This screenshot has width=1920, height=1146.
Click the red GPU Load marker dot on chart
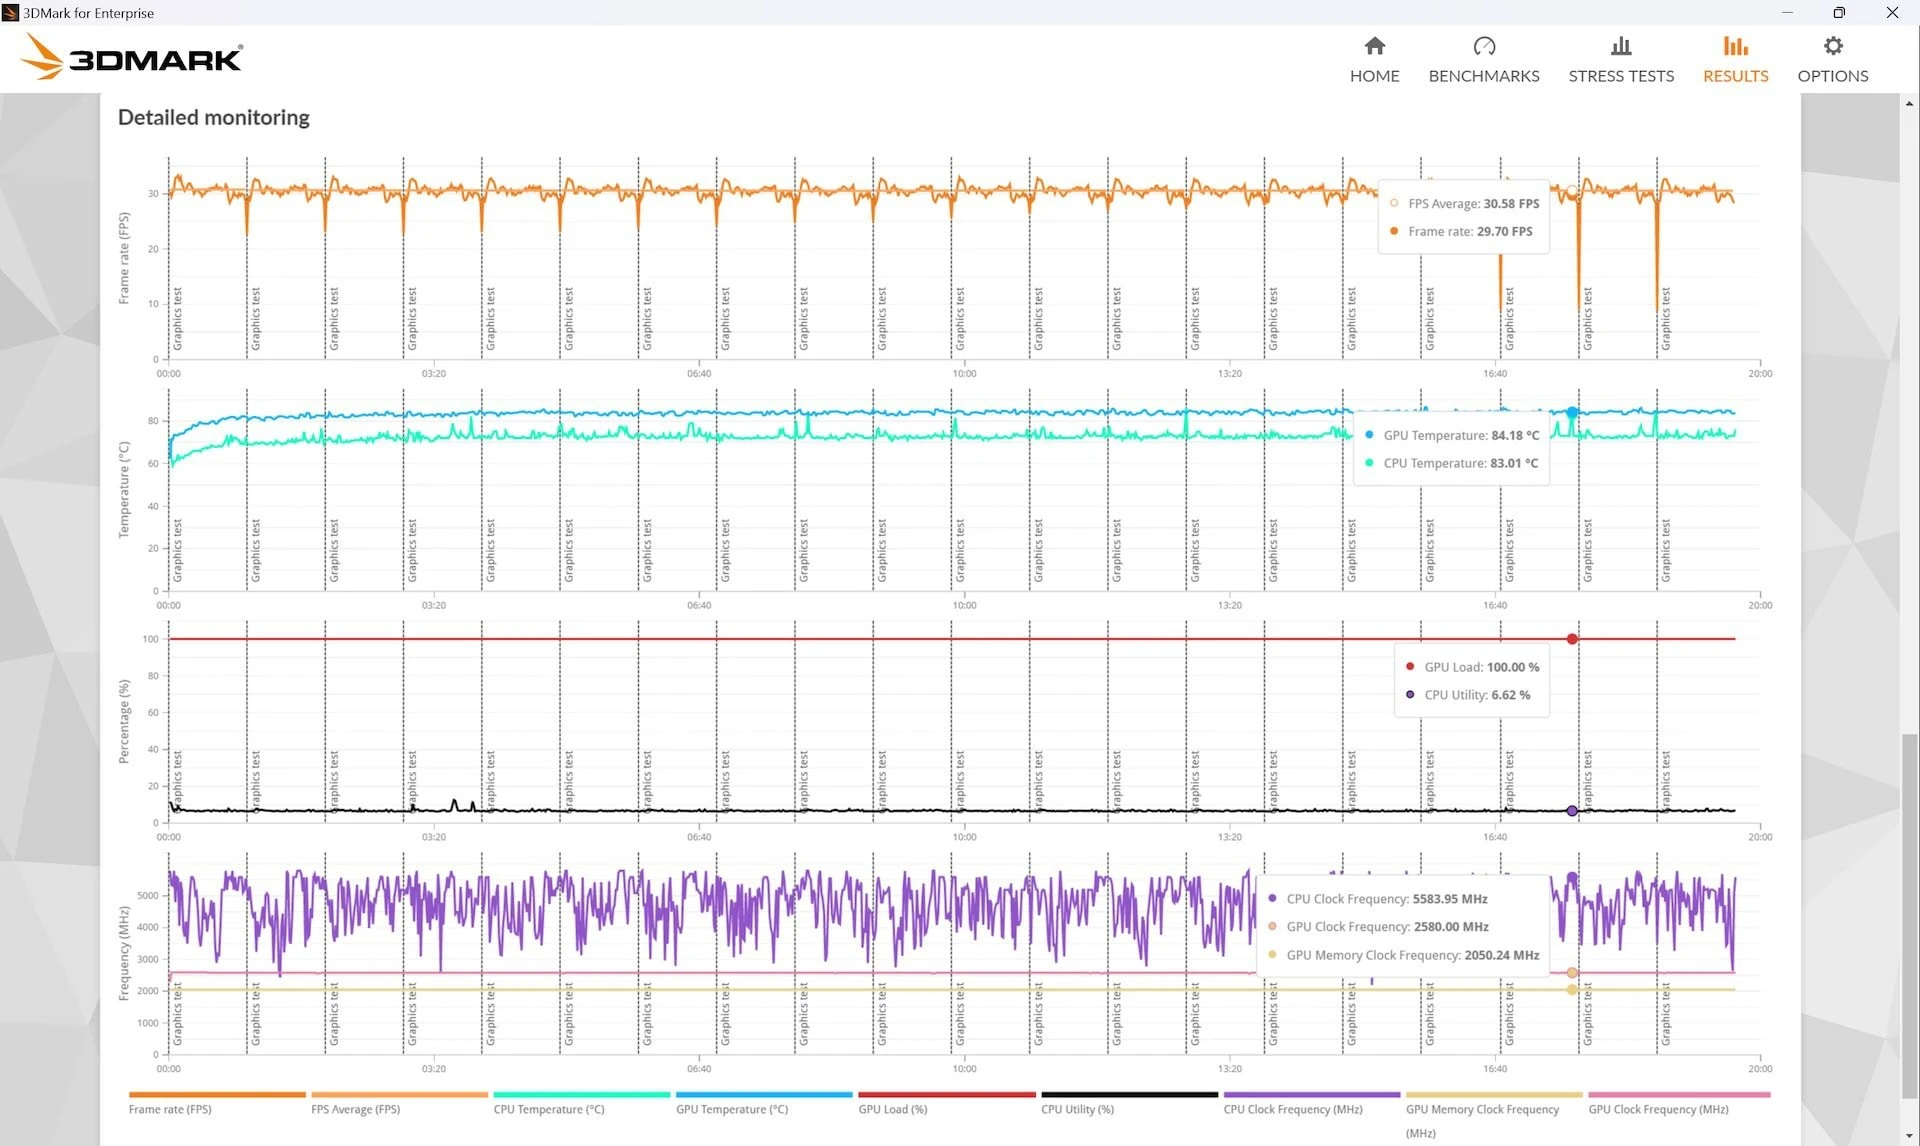pos(1572,639)
